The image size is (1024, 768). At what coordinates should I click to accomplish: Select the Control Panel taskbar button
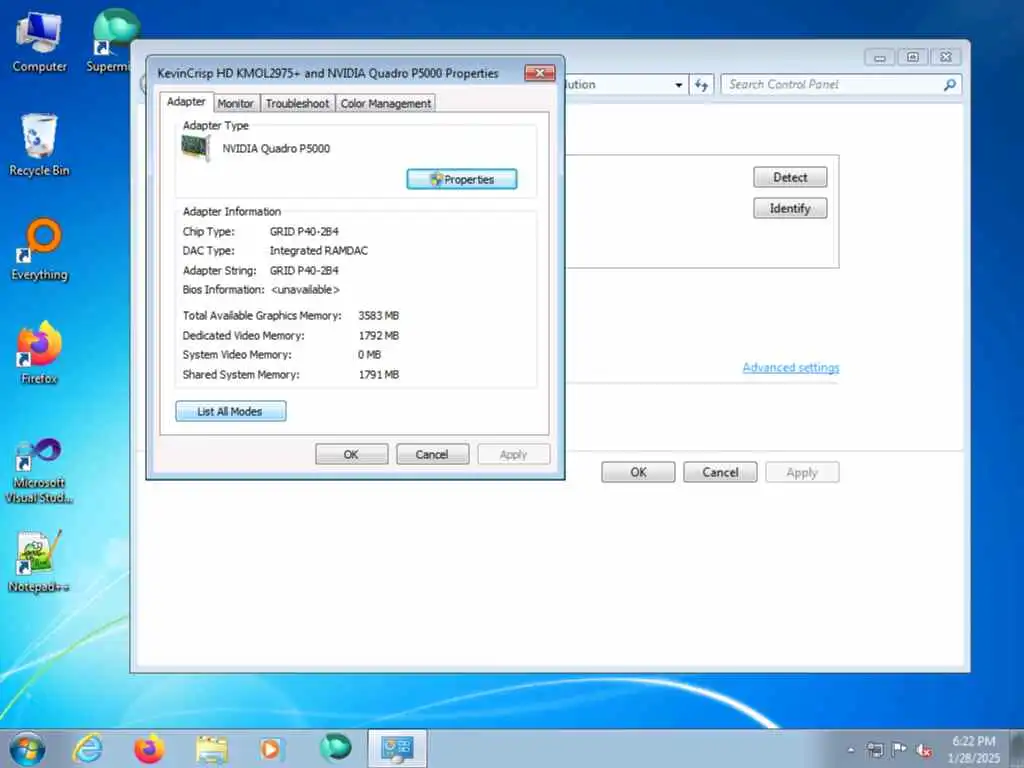point(397,748)
